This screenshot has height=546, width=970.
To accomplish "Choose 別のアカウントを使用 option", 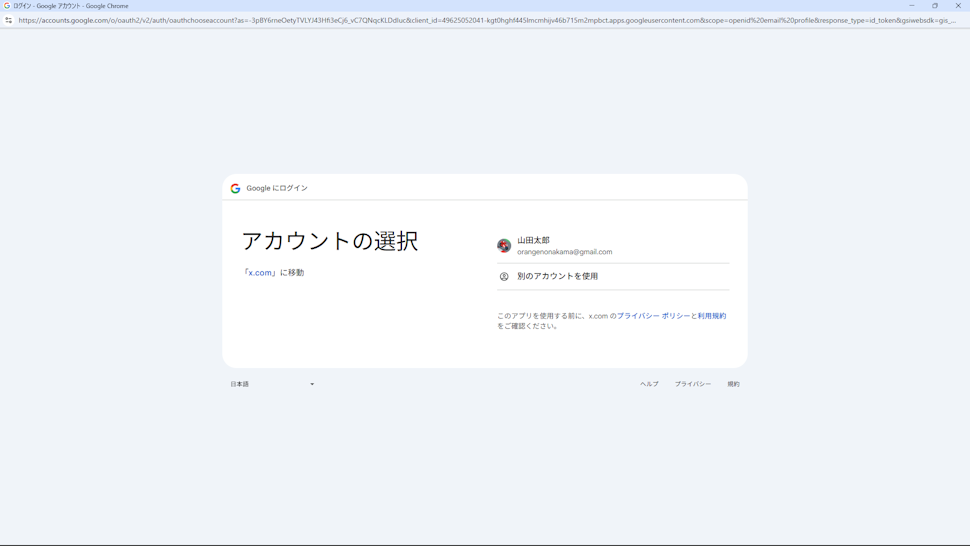I will (613, 276).
